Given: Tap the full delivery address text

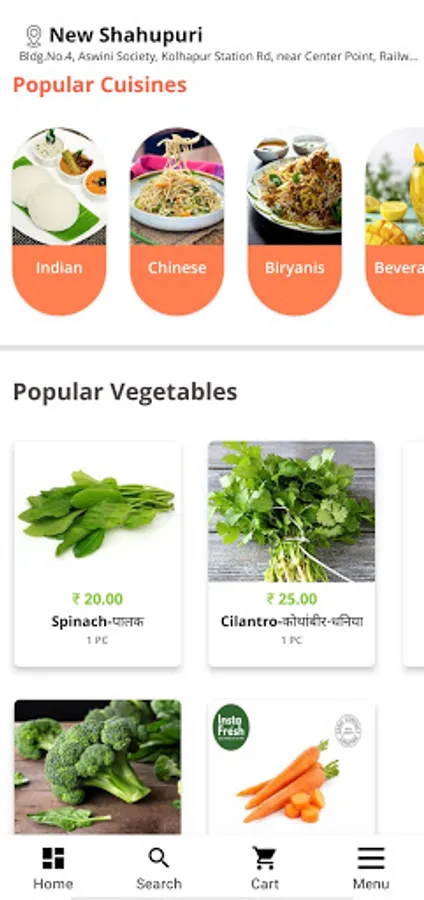Looking at the screenshot, I should pyautogui.click(x=218, y=57).
